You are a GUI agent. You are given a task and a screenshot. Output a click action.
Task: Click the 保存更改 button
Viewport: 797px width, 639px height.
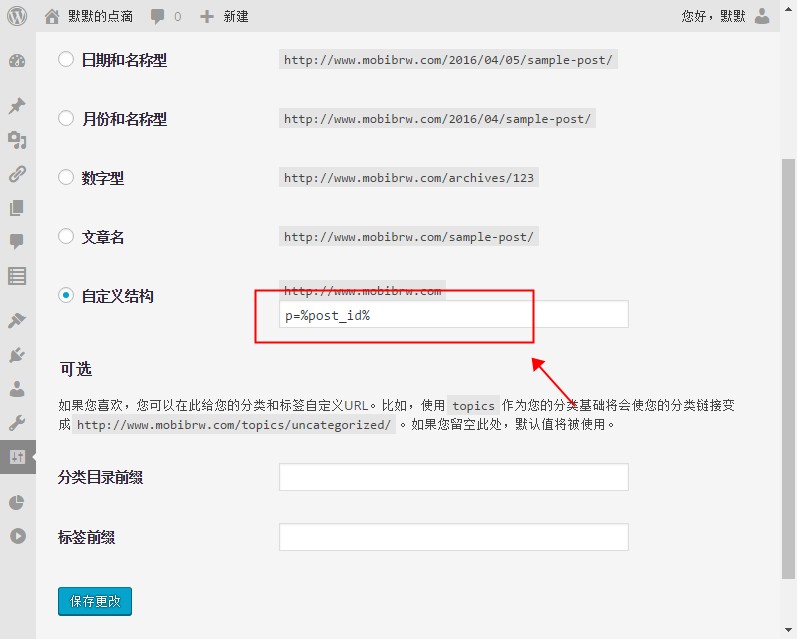(95, 601)
